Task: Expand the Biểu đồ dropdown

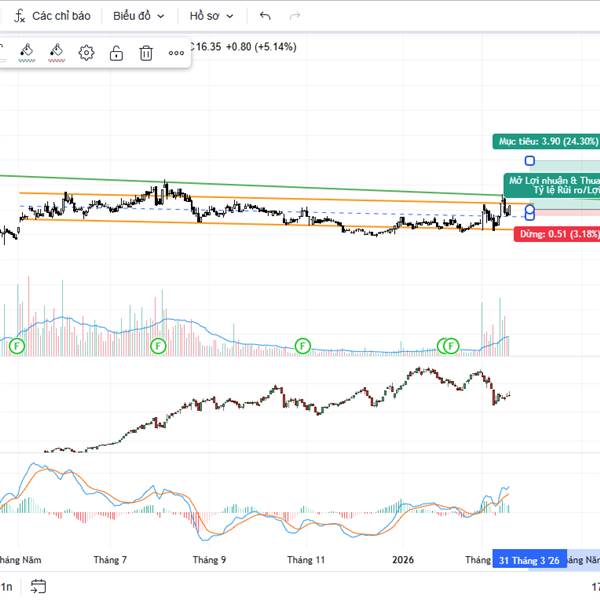Action: (x=138, y=16)
